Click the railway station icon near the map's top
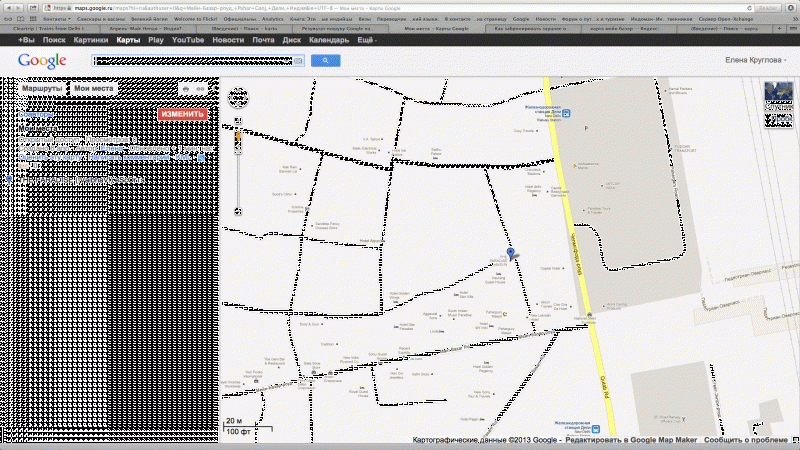 click(566, 113)
